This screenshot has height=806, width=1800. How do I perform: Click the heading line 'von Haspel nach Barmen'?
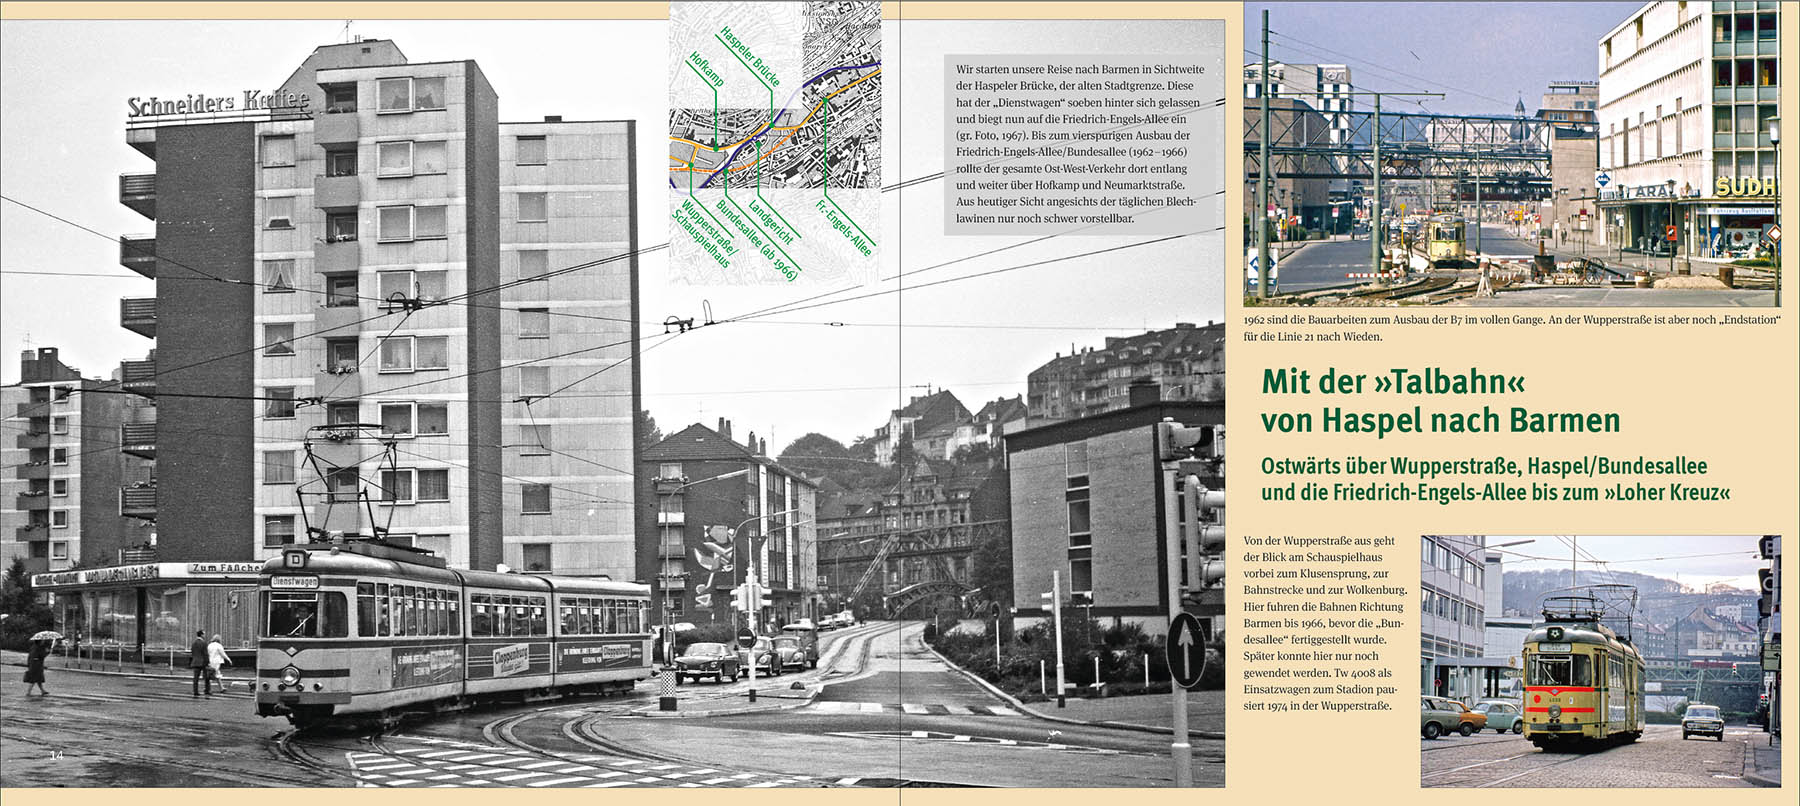point(1440,420)
